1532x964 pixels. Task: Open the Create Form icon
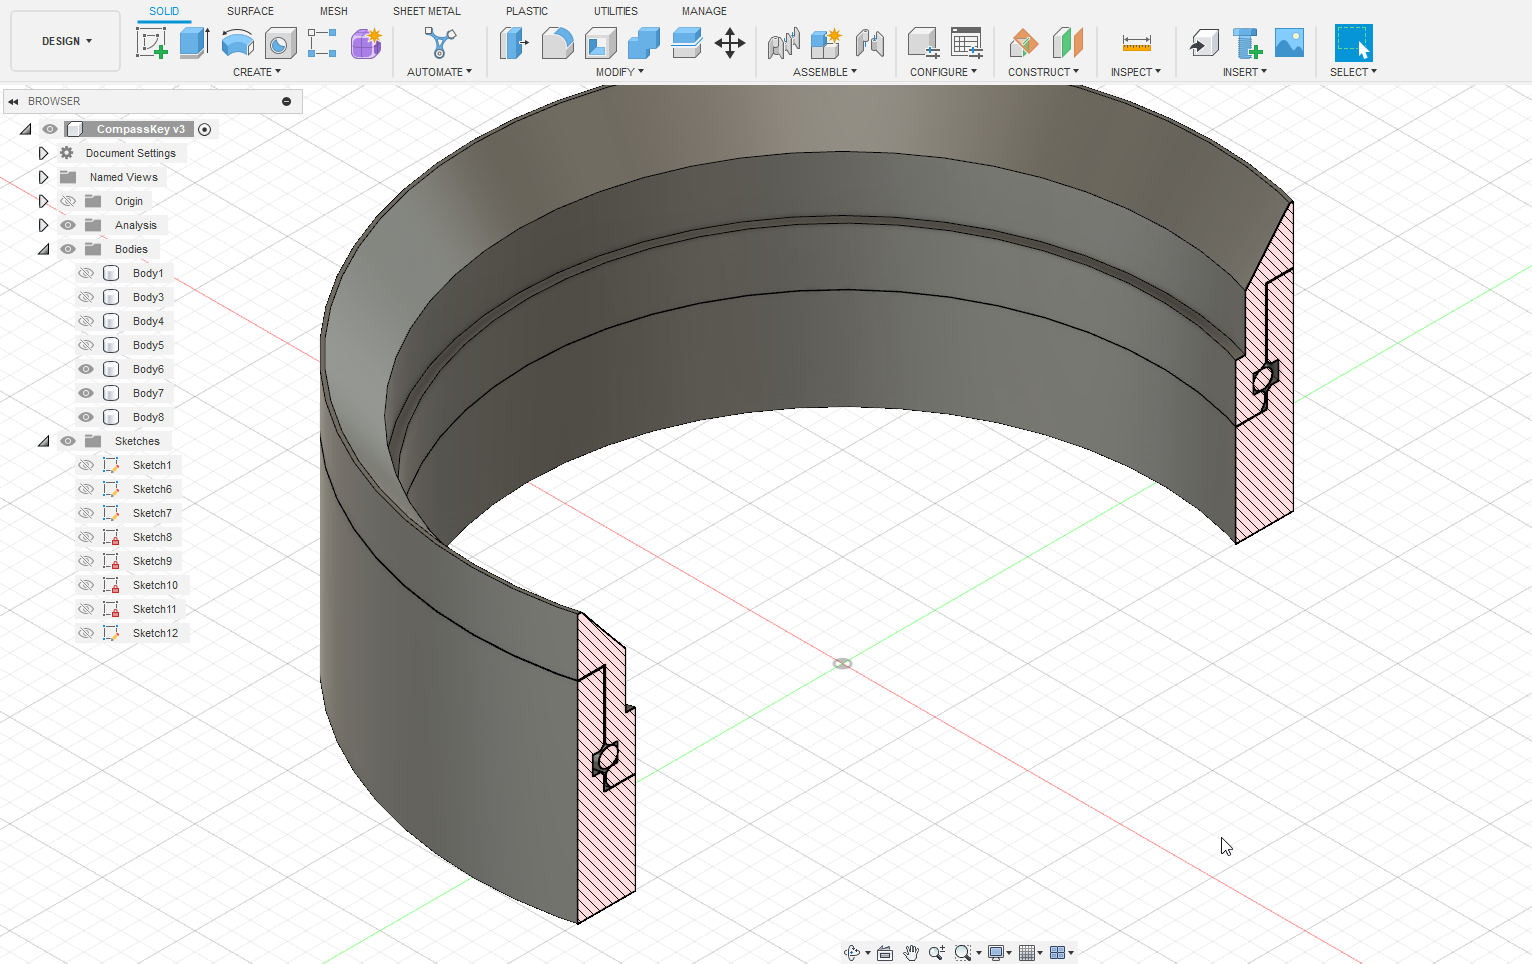pyautogui.click(x=366, y=43)
